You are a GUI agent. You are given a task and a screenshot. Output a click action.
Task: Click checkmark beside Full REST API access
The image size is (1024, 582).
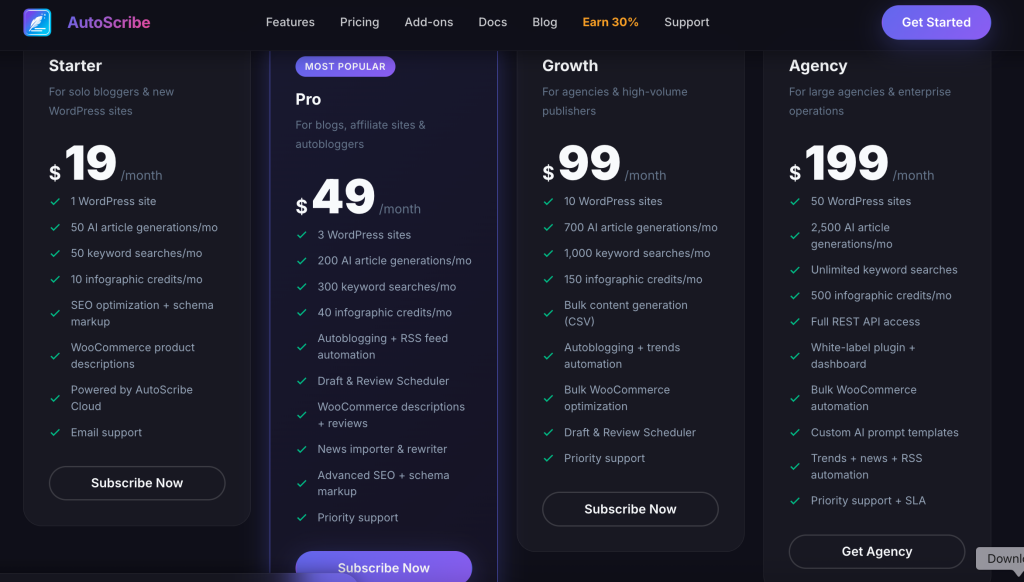(795, 322)
